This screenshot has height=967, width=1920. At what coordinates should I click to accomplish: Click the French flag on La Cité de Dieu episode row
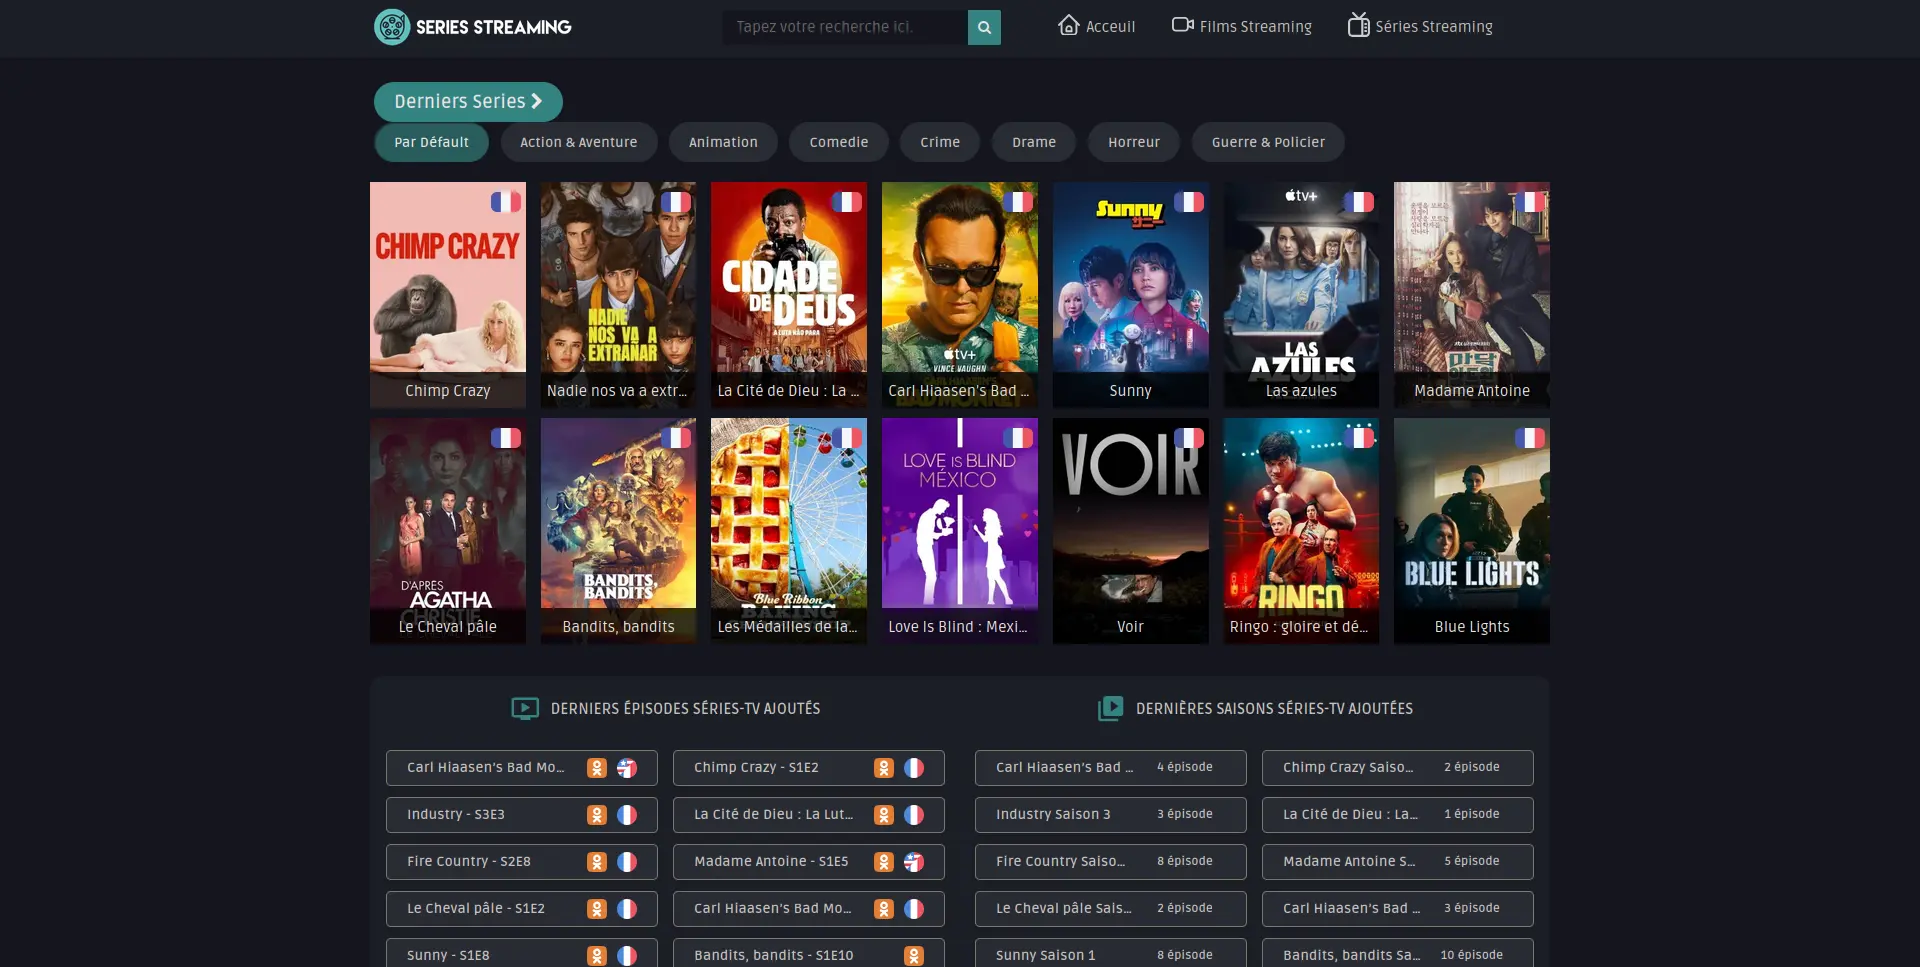click(914, 815)
